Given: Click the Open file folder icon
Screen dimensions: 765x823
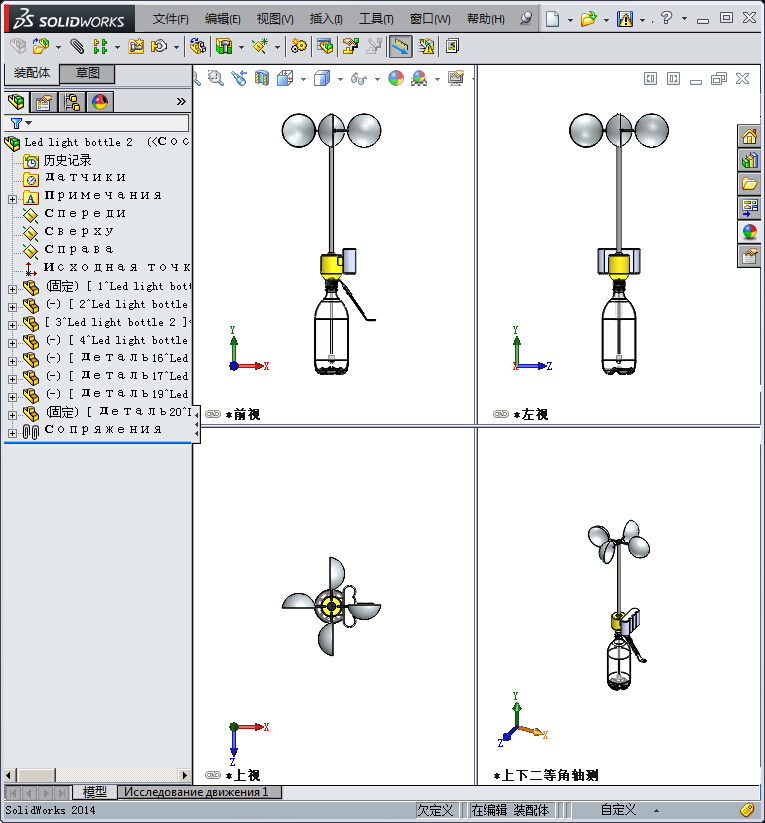Looking at the screenshot, I should (x=589, y=19).
